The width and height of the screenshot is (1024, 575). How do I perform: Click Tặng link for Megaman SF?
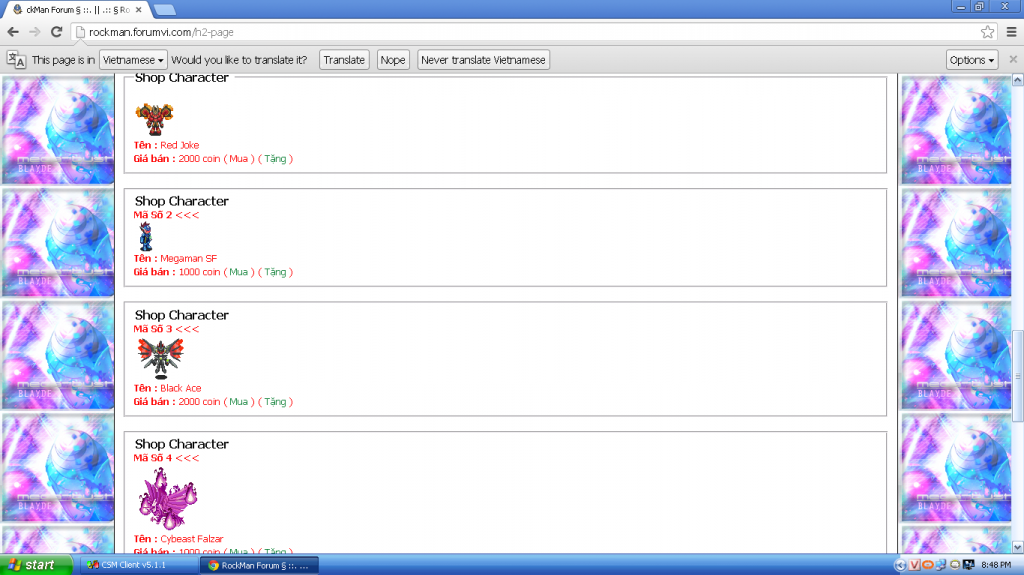click(x=275, y=272)
